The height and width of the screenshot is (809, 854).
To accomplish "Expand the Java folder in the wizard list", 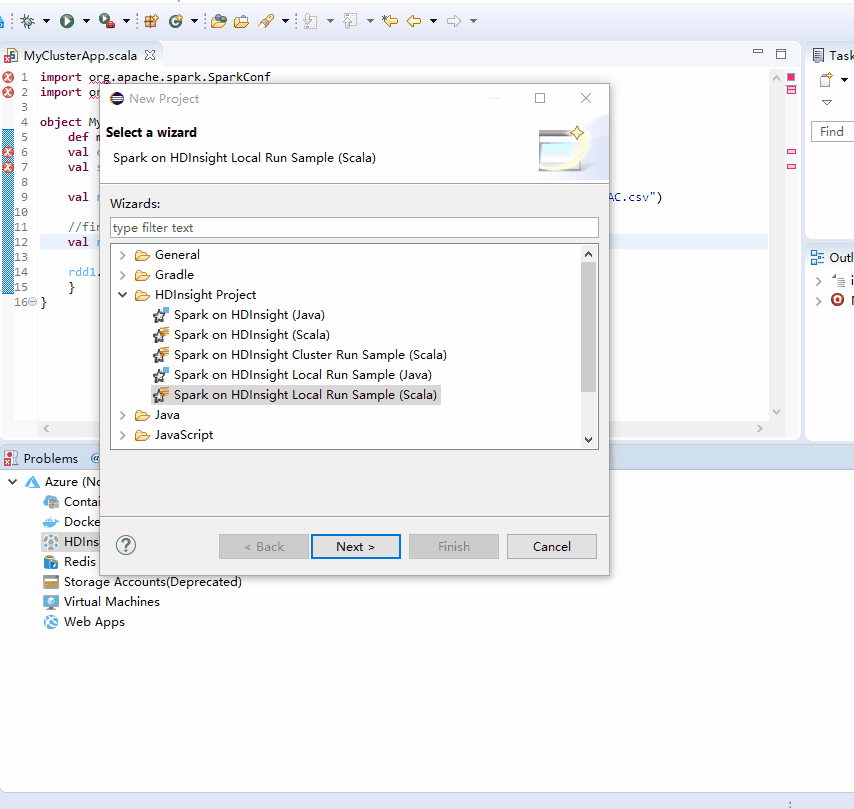I will (x=122, y=414).
